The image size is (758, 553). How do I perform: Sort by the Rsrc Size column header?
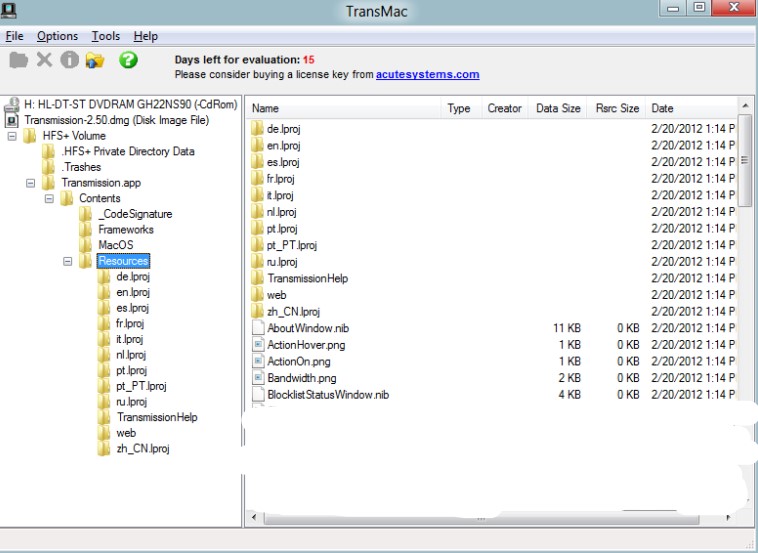(616, 108)
